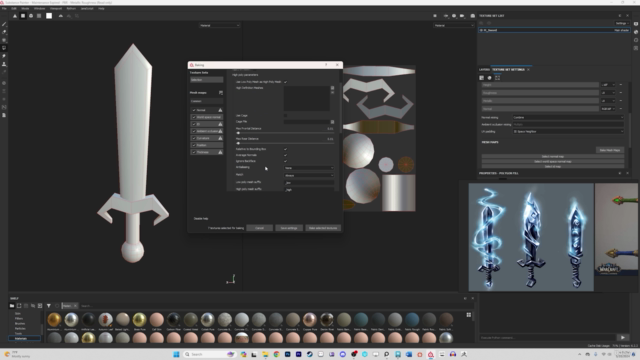
Task: Click the Cancel button in Baking dialog
Action: [x=260, y=228]
